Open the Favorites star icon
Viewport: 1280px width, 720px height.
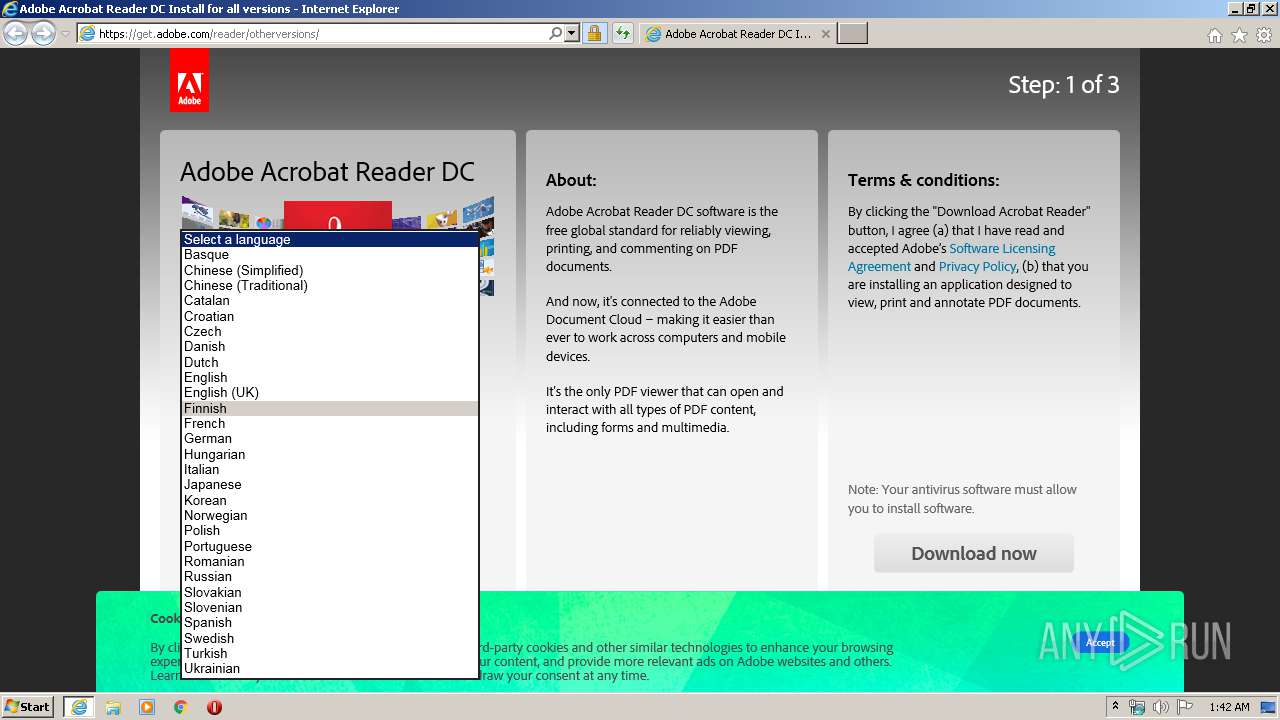(1239, 35)
